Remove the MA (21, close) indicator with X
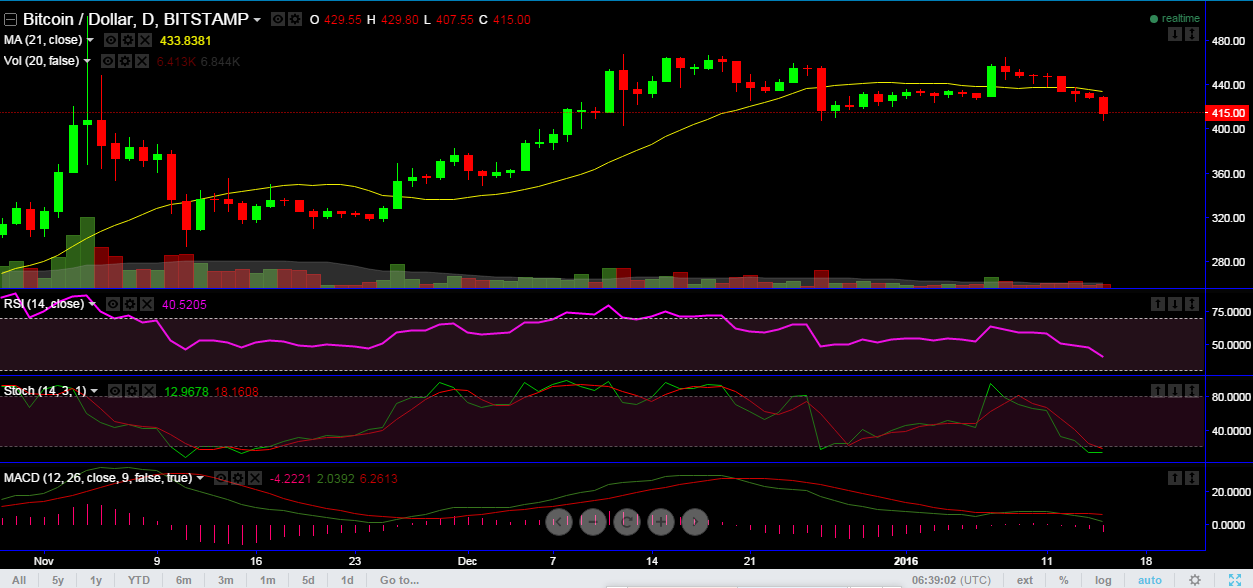The width and height of the screenshot is (1253, 588). point(143,40)
